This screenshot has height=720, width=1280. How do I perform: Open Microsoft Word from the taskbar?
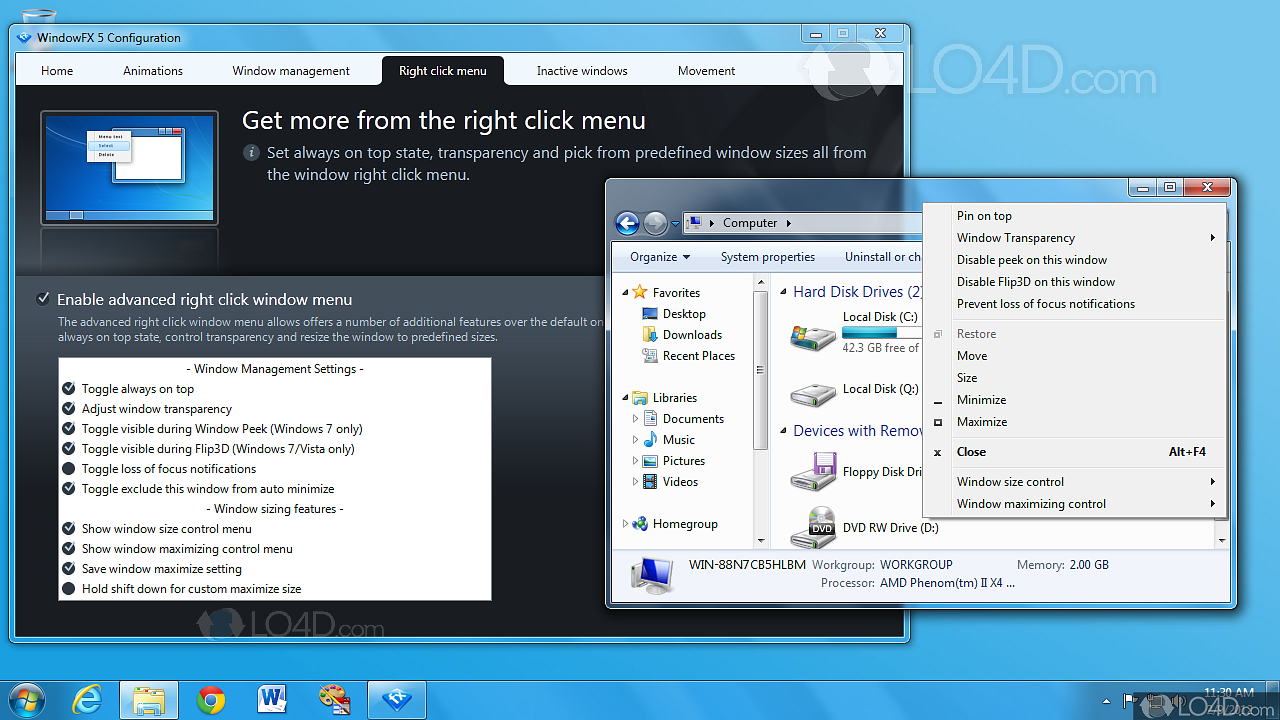pos(272,700)
